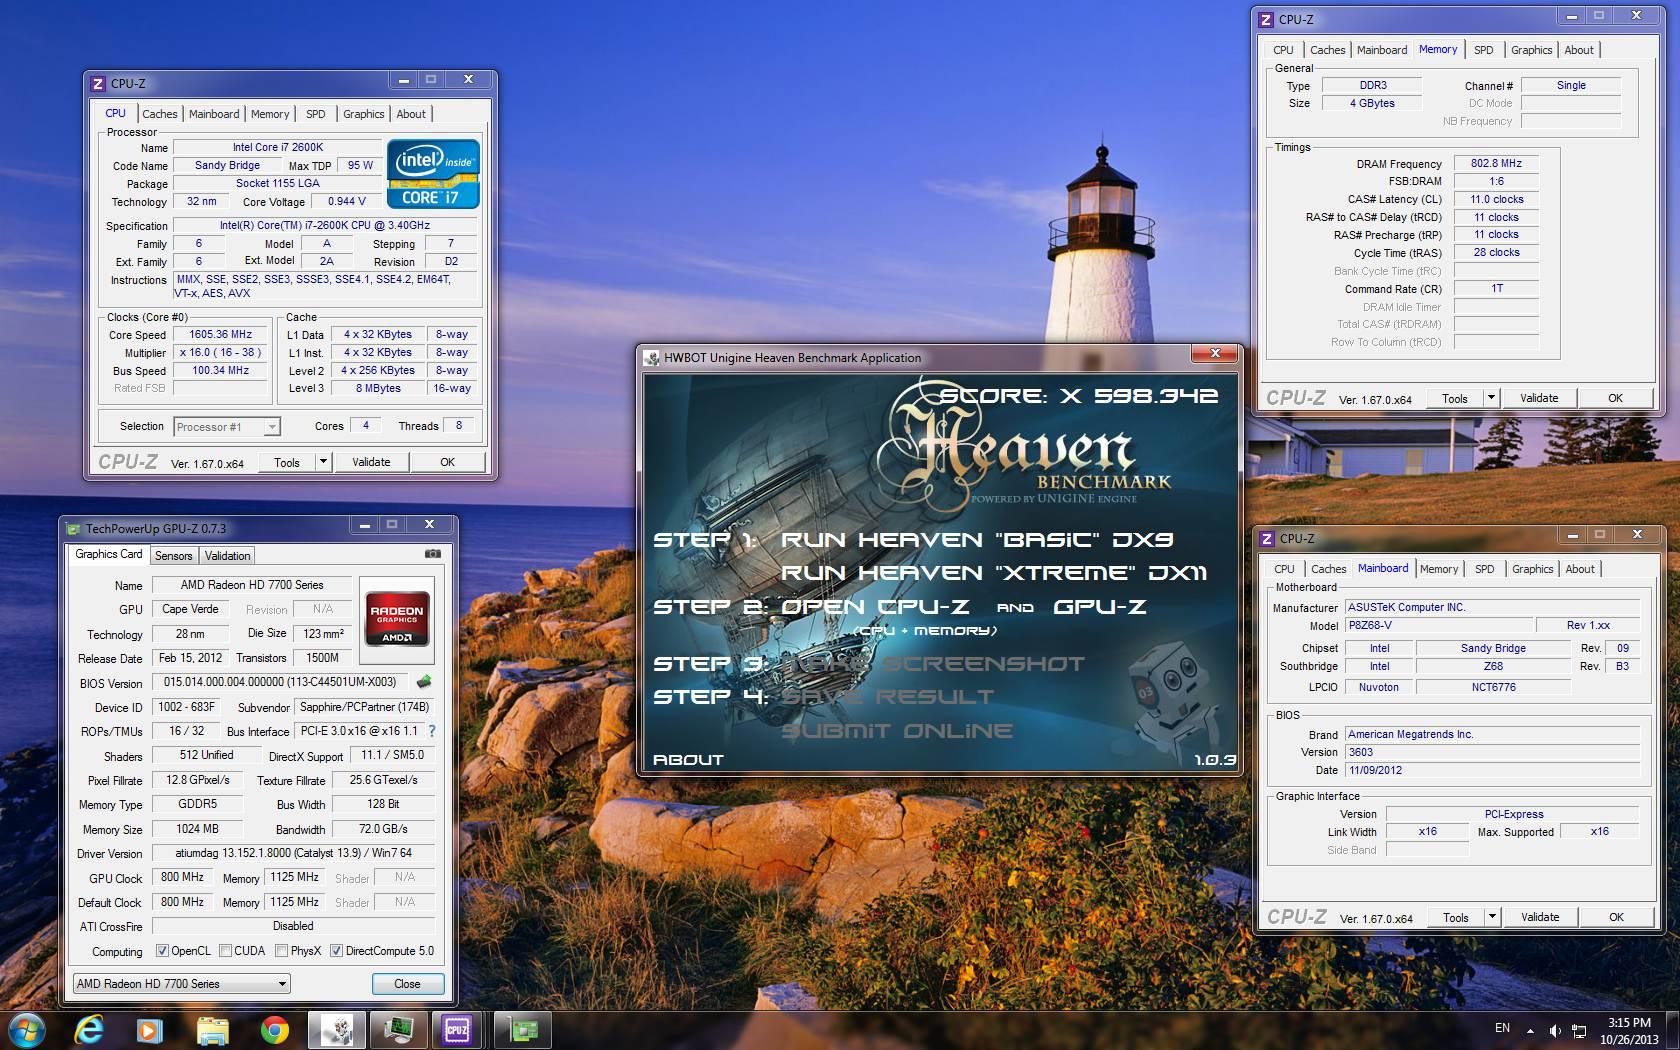Toggle the CUDA checkbox in GPU-Z
Image resolution: width=1680 pixels, height=1050 pixels.
225,951
